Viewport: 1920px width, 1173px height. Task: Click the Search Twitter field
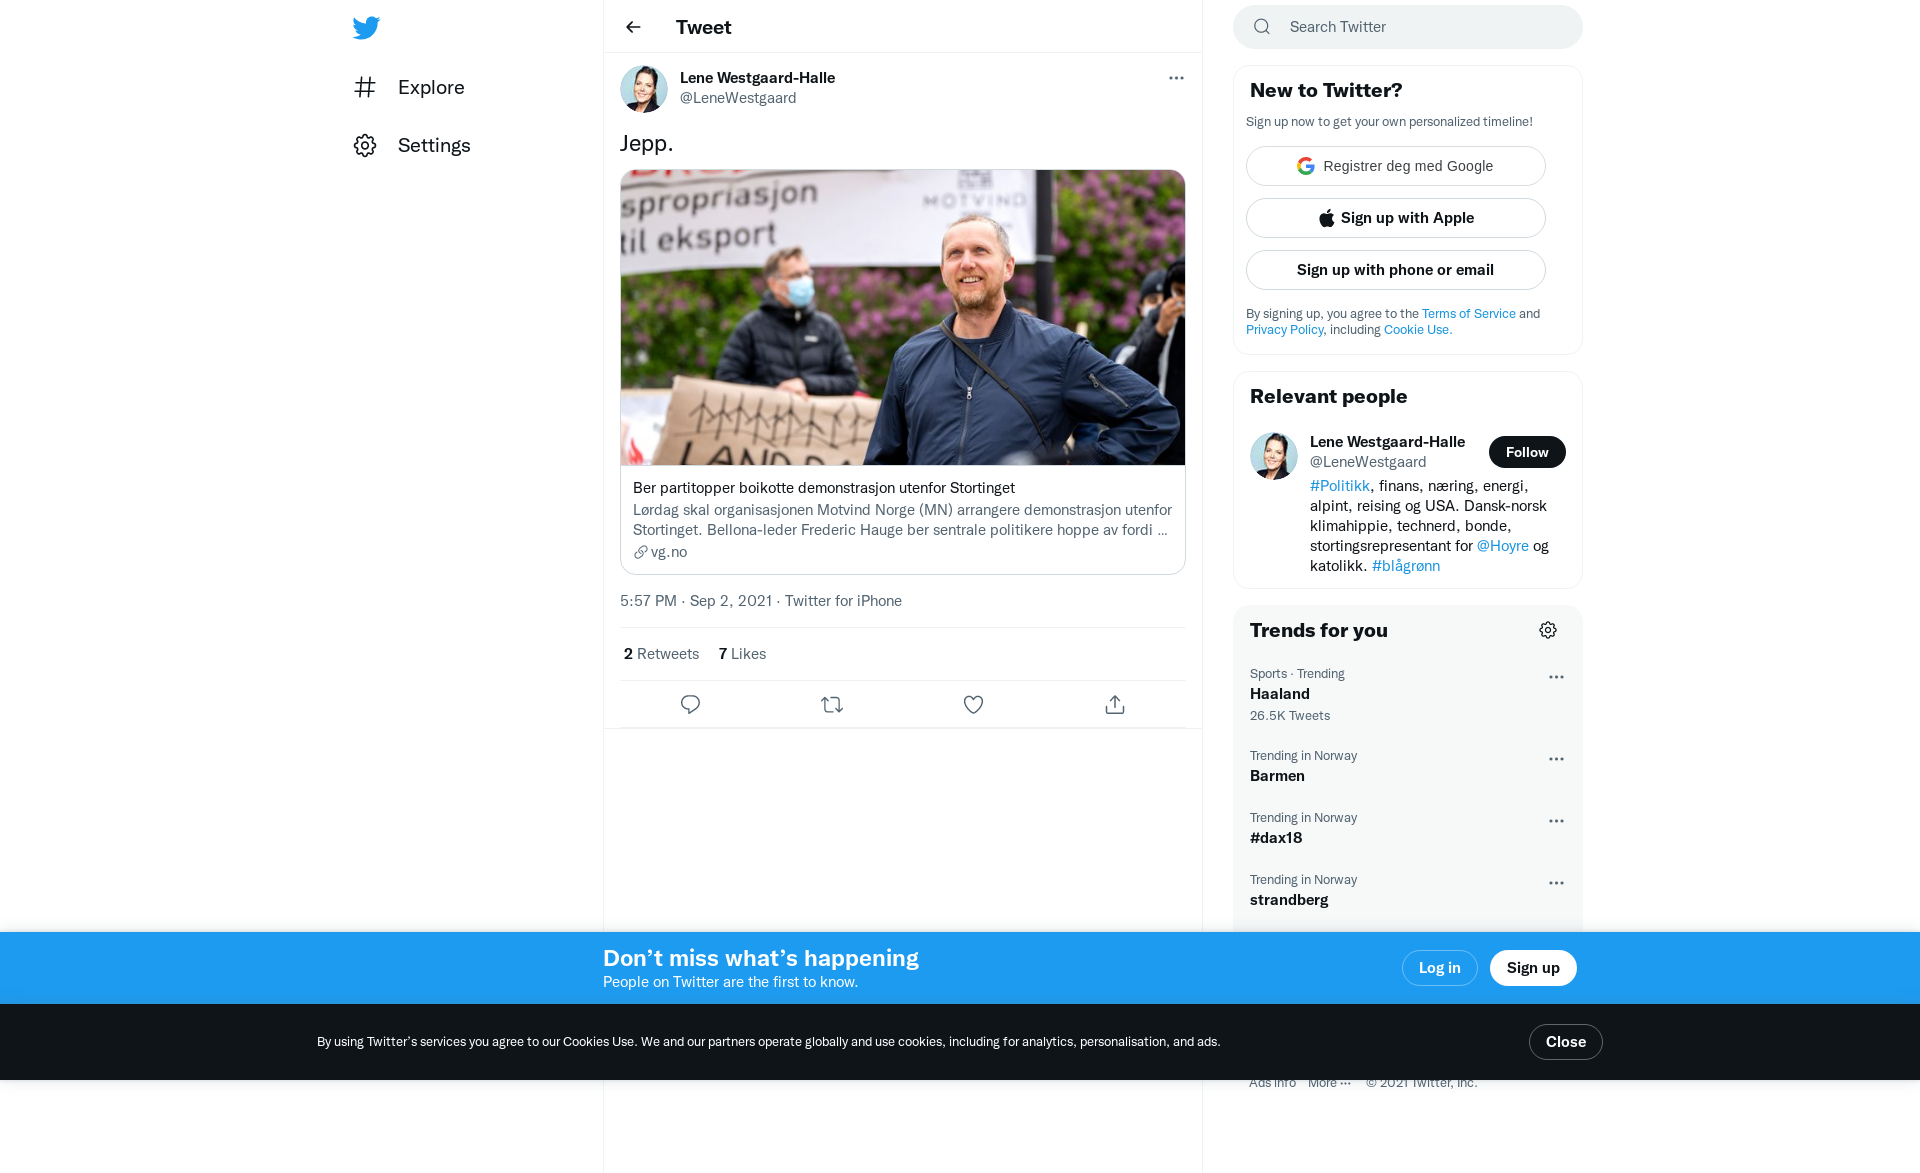coord(1408,27)
